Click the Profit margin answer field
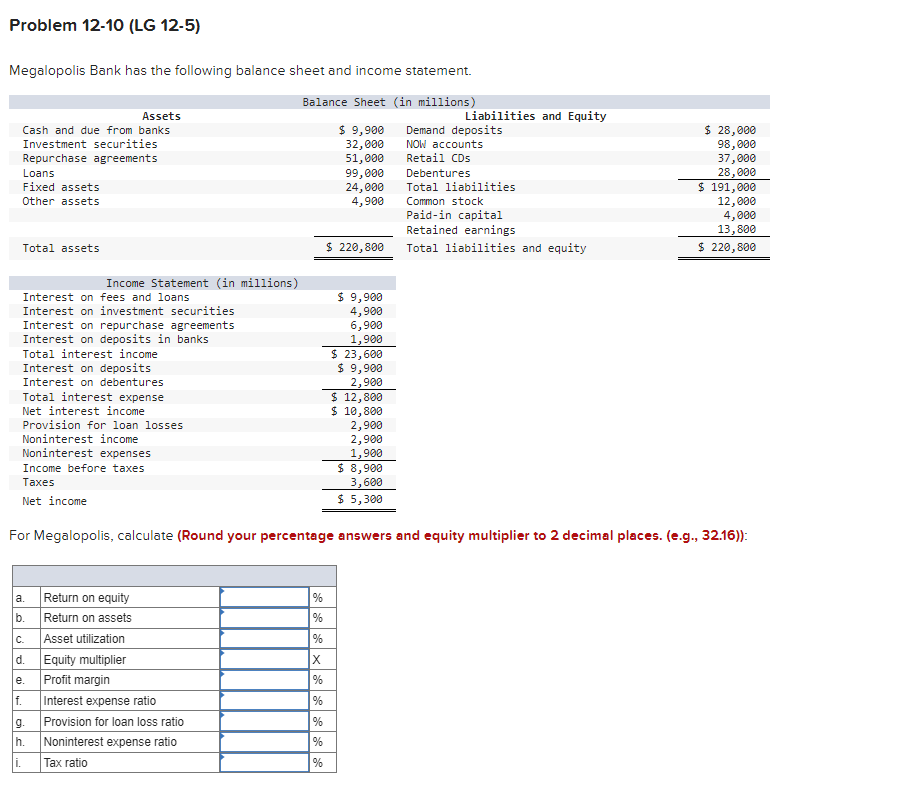 pos(265,679)
